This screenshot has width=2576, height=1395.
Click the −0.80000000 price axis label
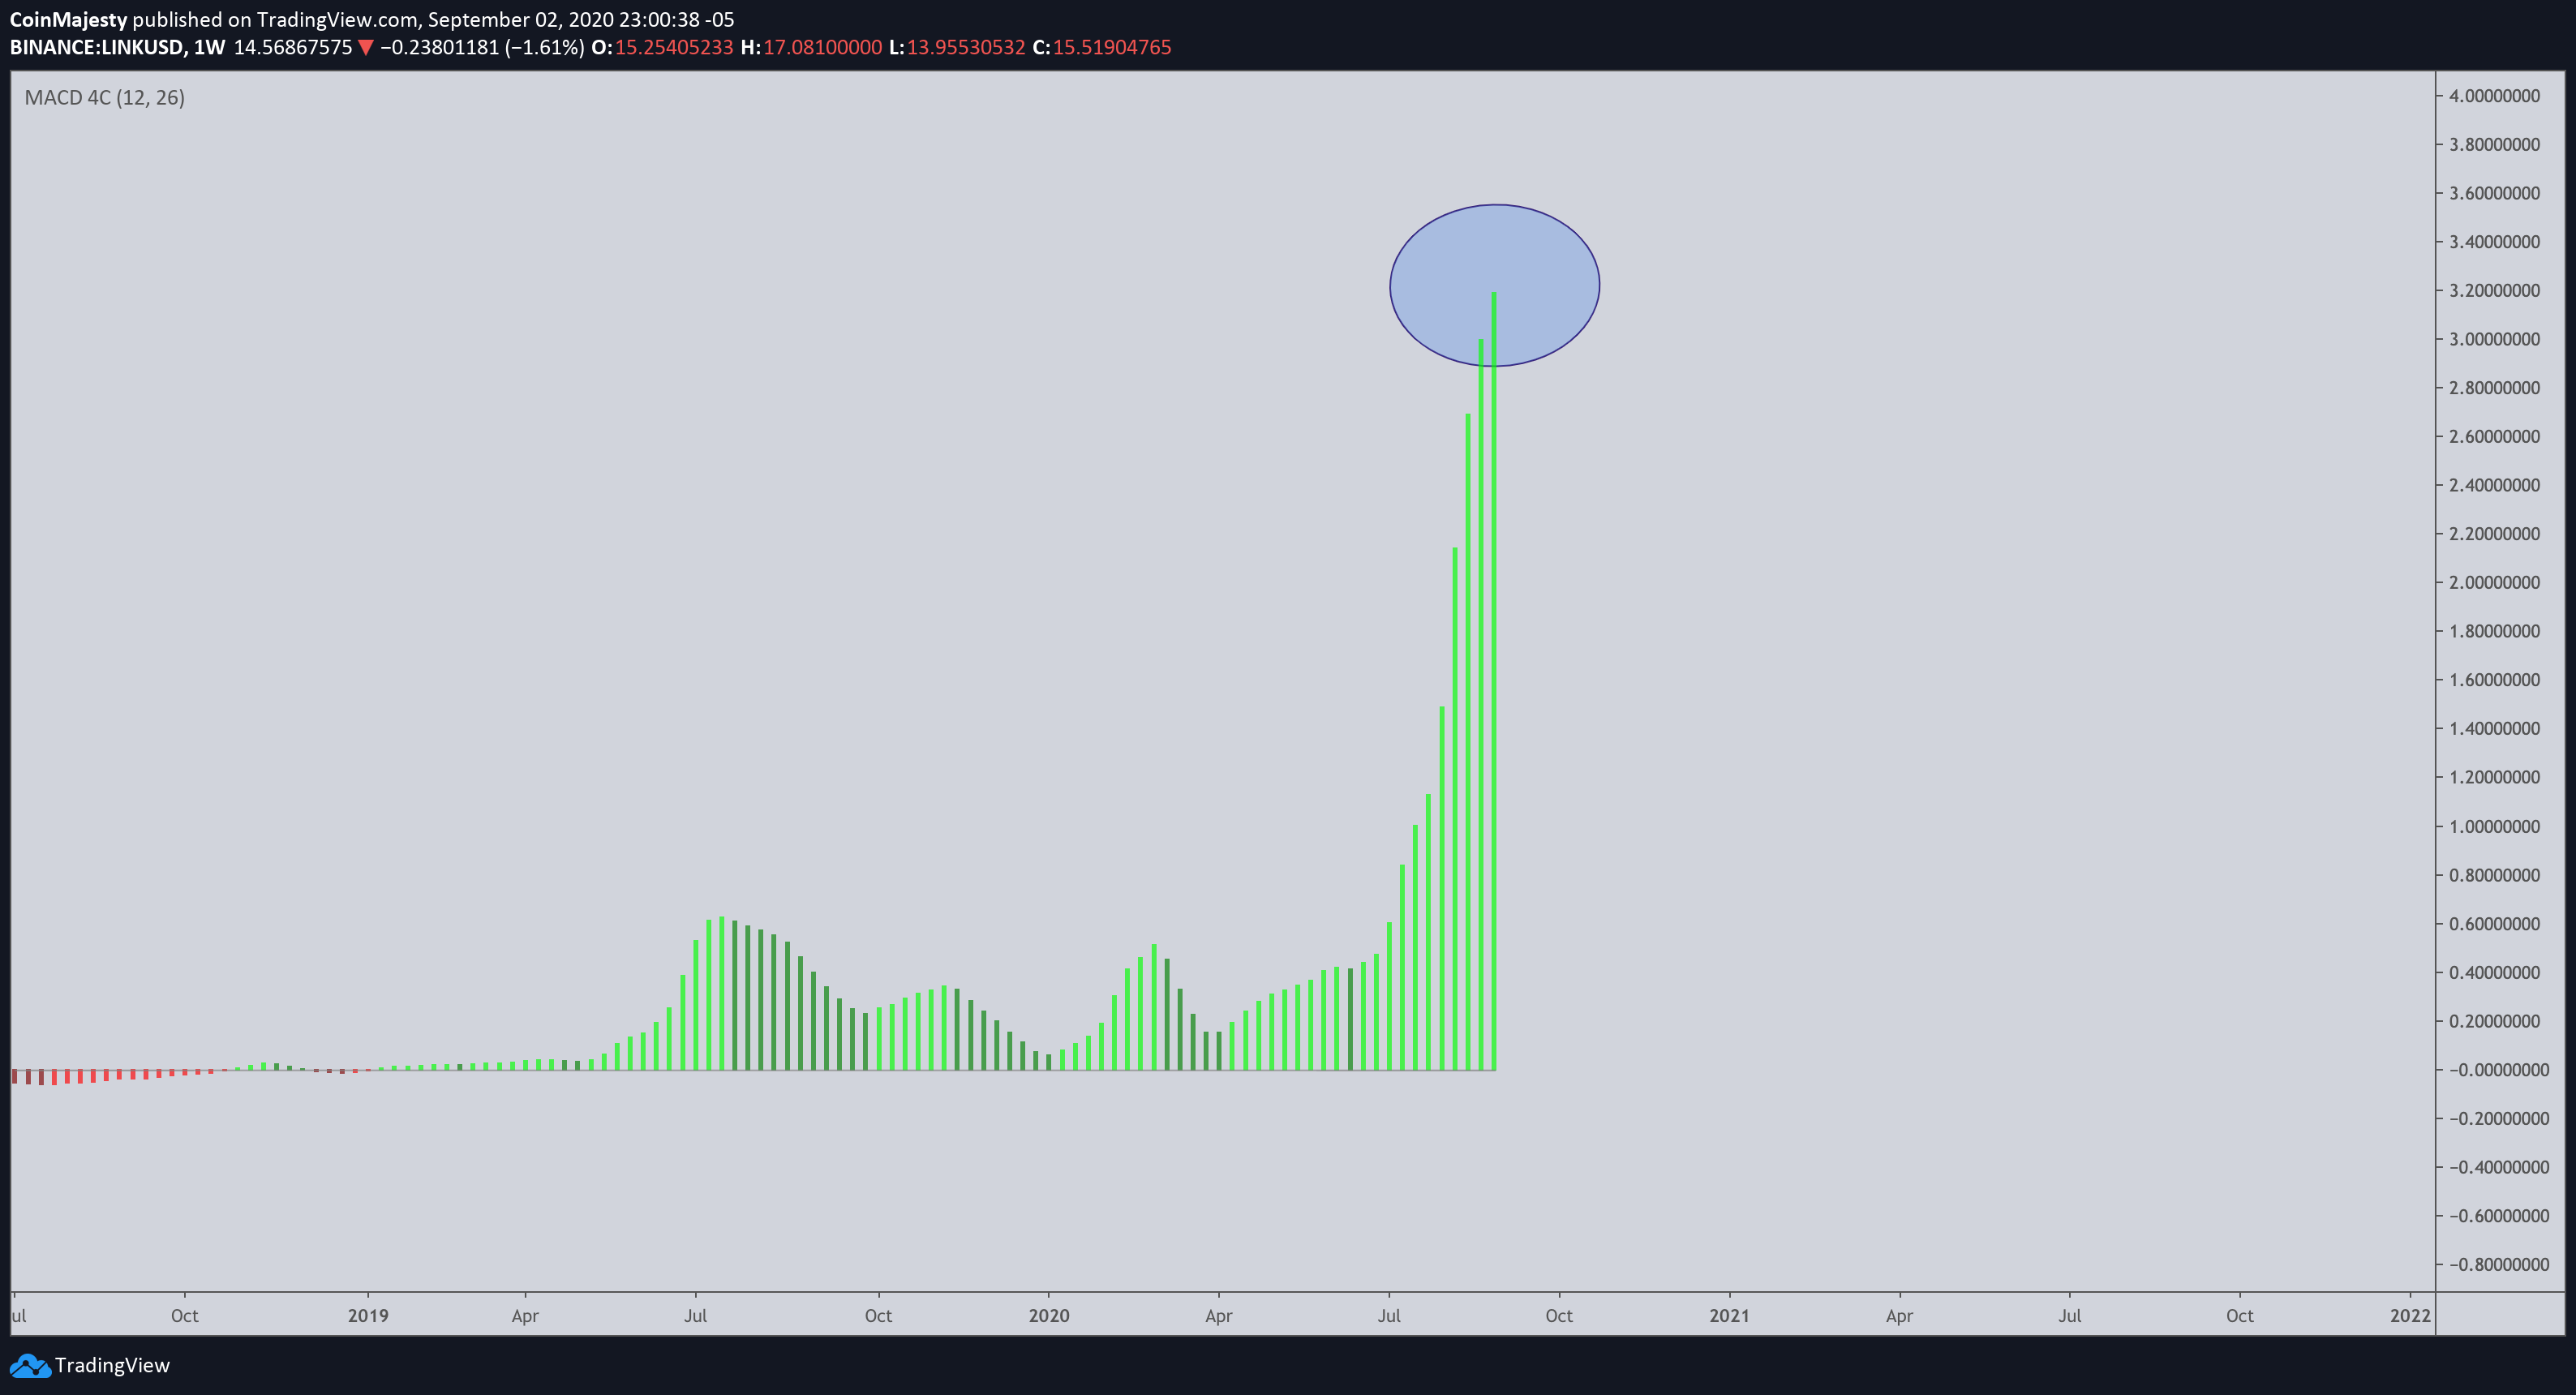(2498, 1265)
